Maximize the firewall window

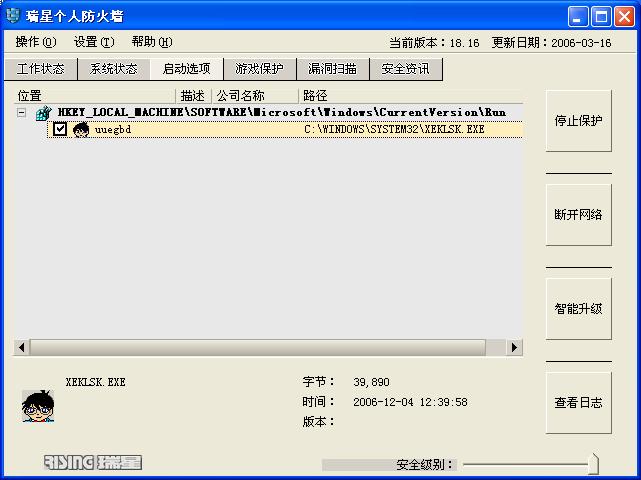click(601, 17)
